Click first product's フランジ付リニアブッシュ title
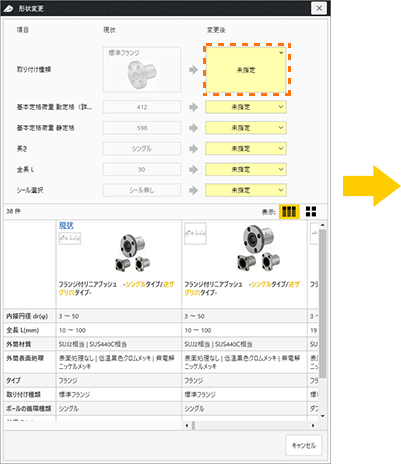The image size is (401, 464). pyautogui.click(x=116, y=288)
